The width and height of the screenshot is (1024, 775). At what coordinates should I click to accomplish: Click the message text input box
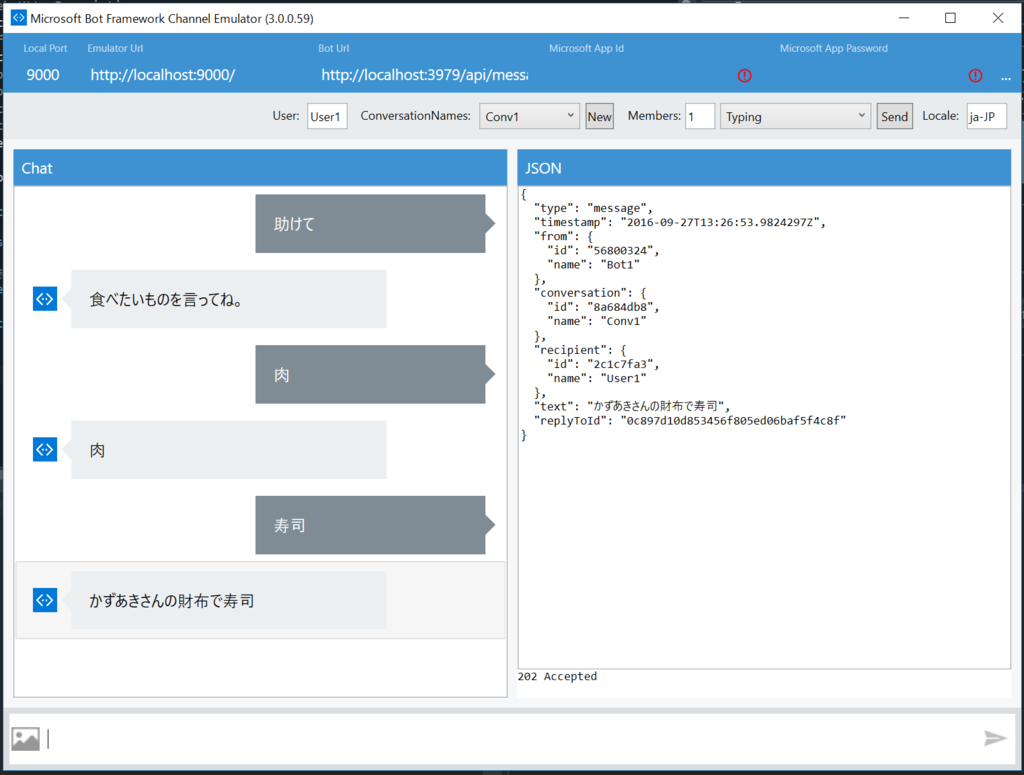tap(509, 739)
